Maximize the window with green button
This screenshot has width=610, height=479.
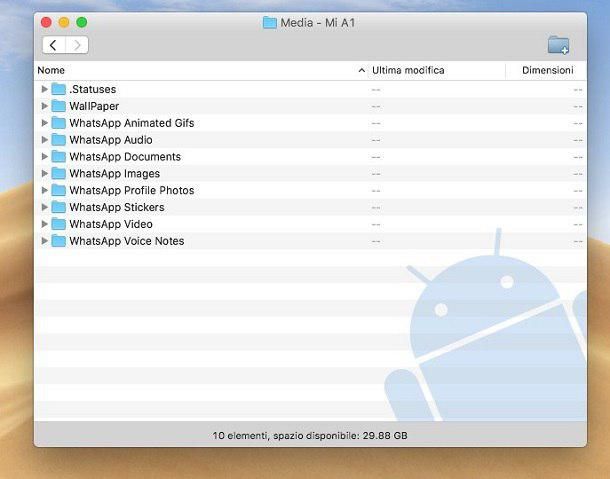[x=82, y=22]
